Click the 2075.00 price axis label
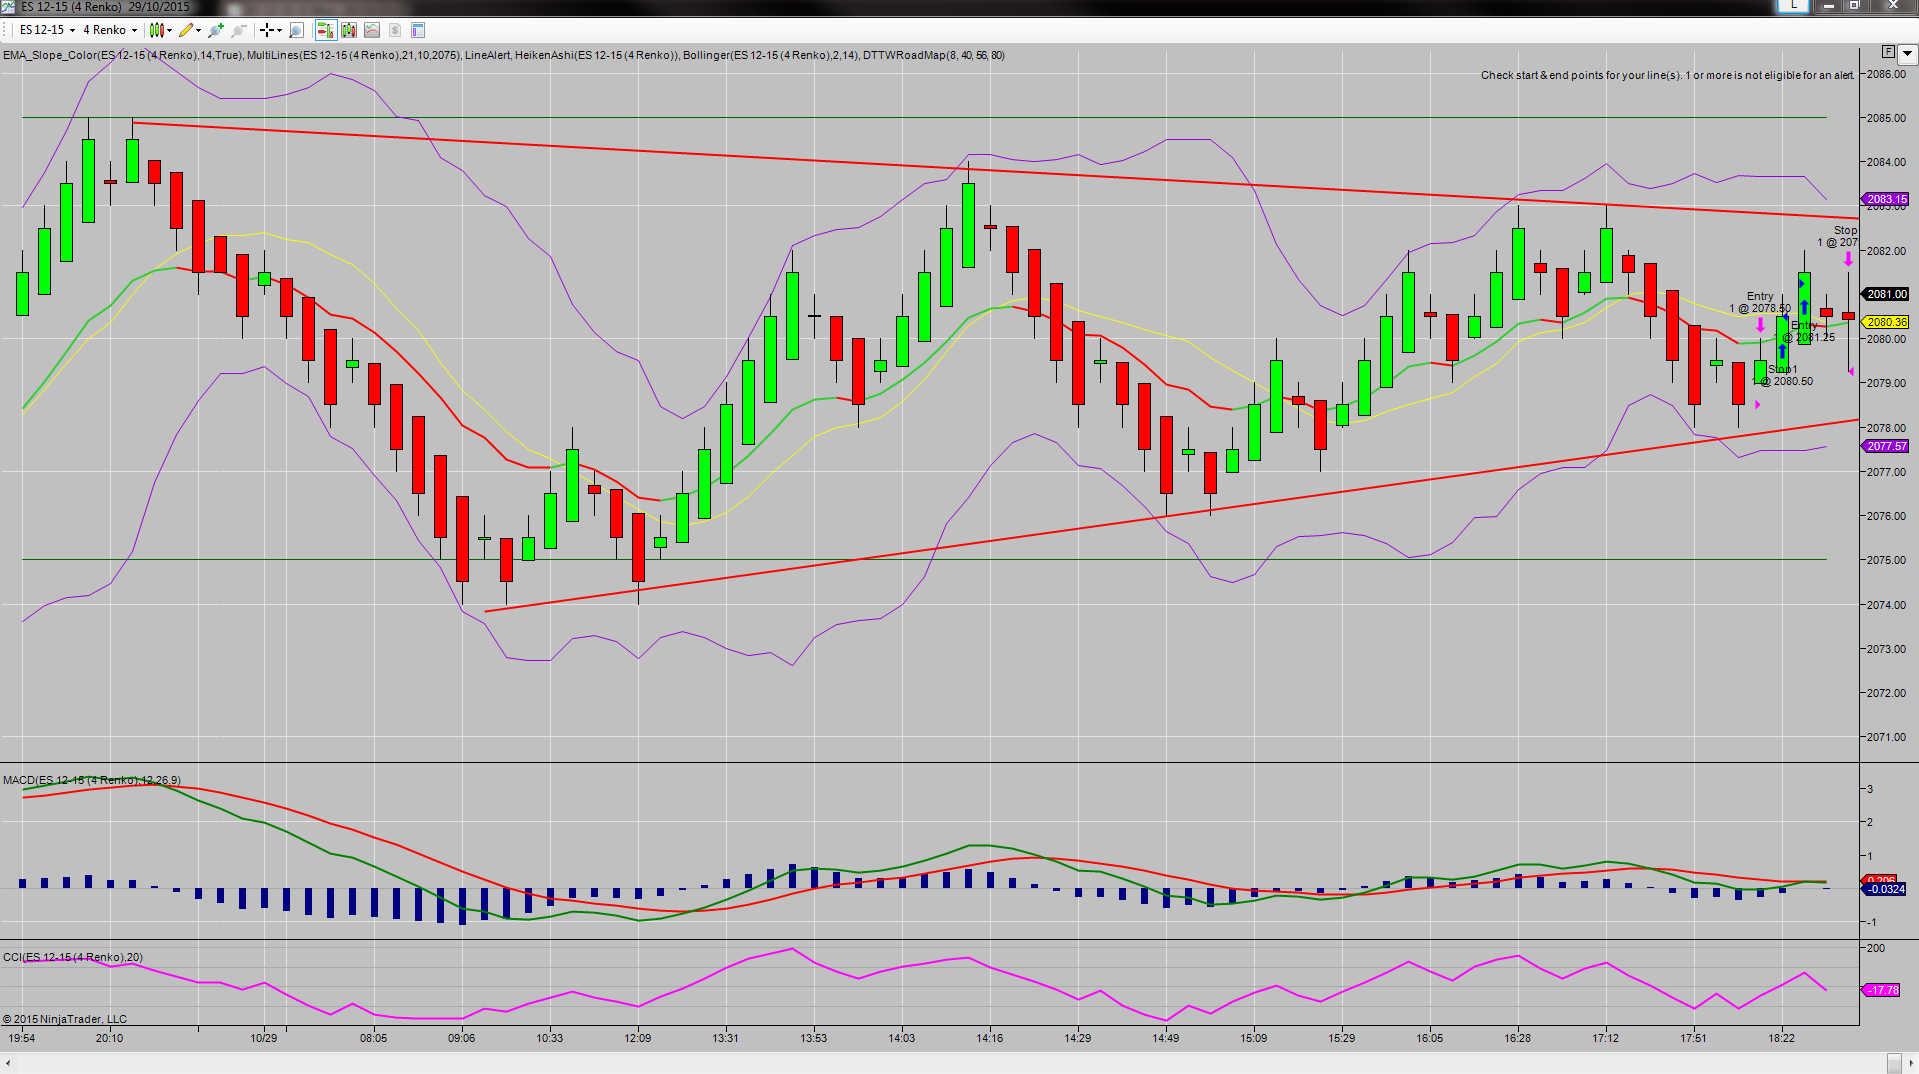 [x=1886, y=560]
